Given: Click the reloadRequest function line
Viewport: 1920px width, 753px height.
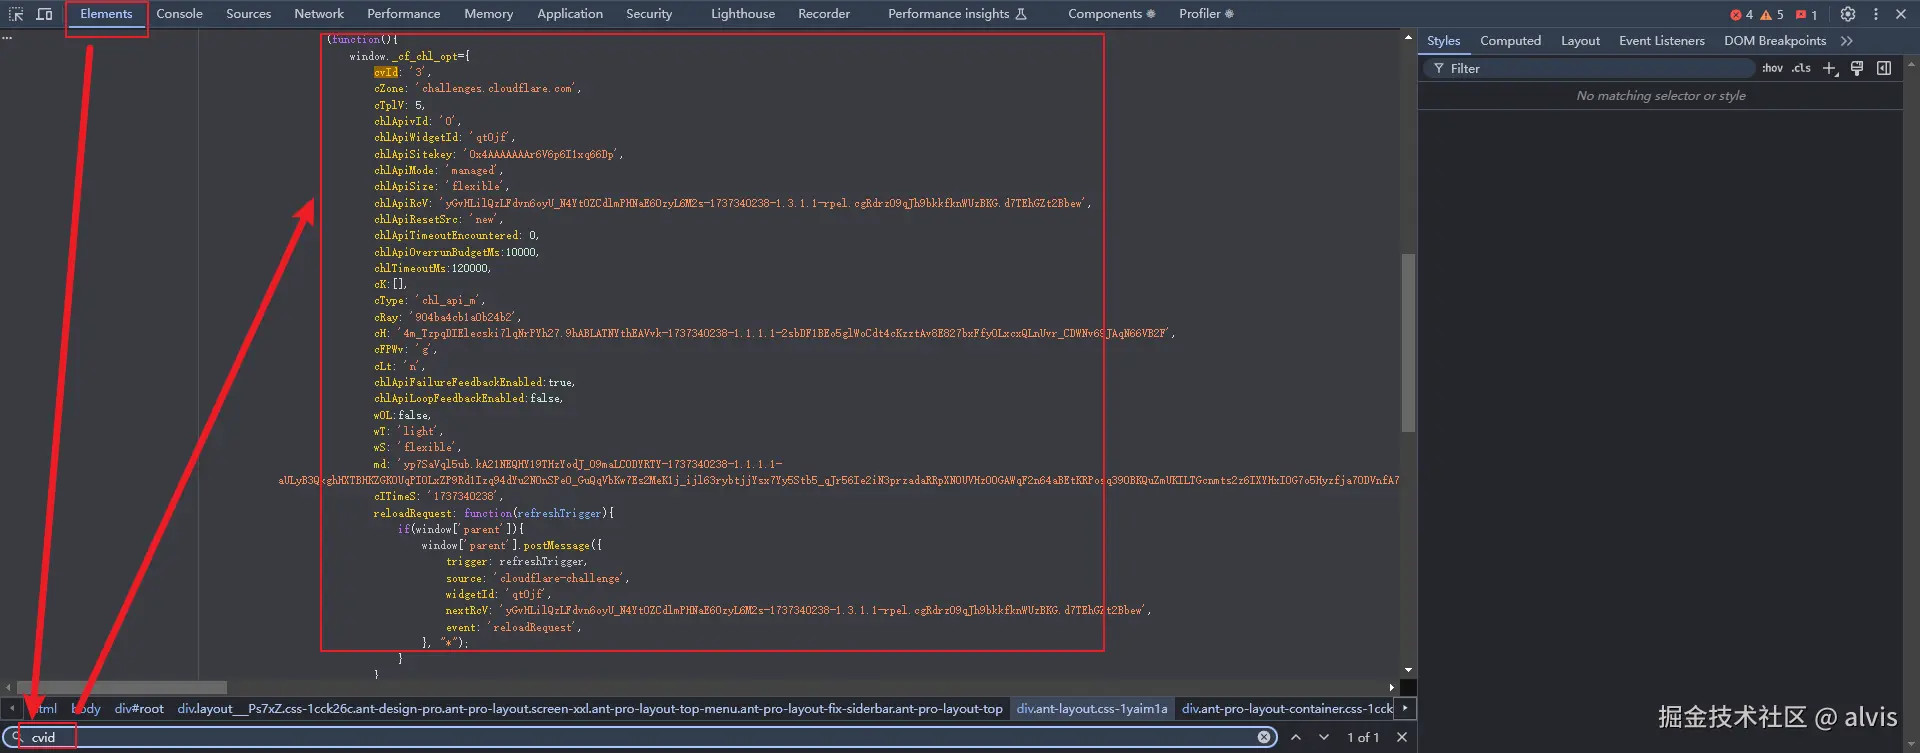Looking at the screenshot, I should click(494, 513).
